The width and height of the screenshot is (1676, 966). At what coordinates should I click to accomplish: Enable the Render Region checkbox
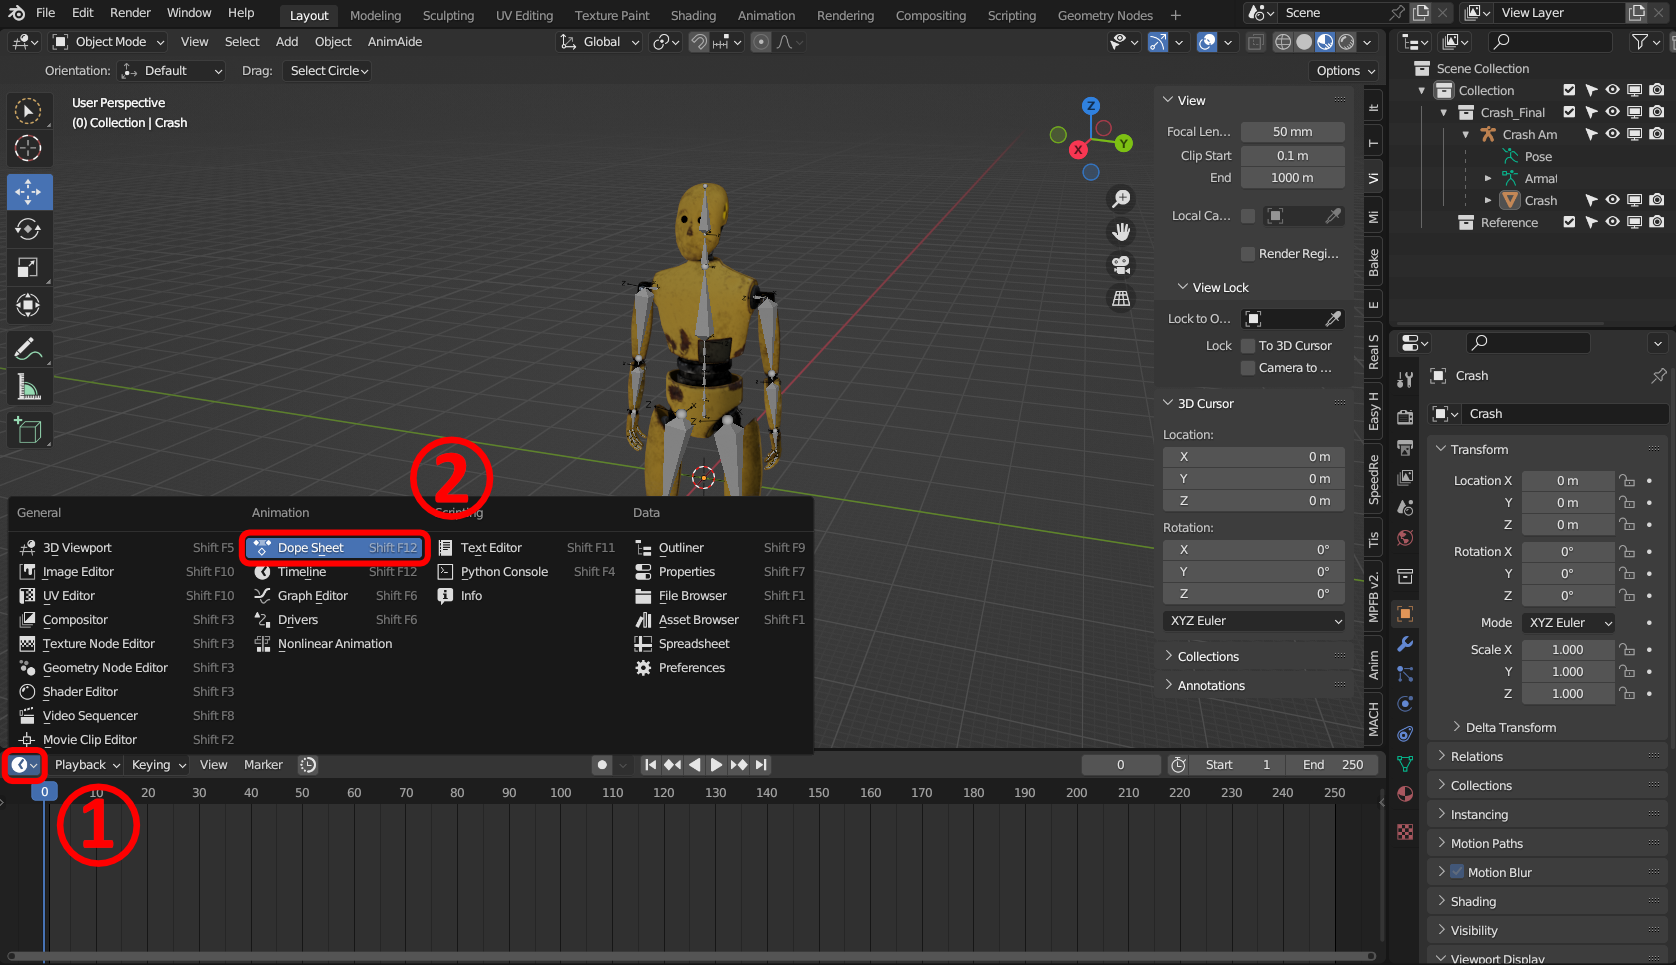(1248, 254)
